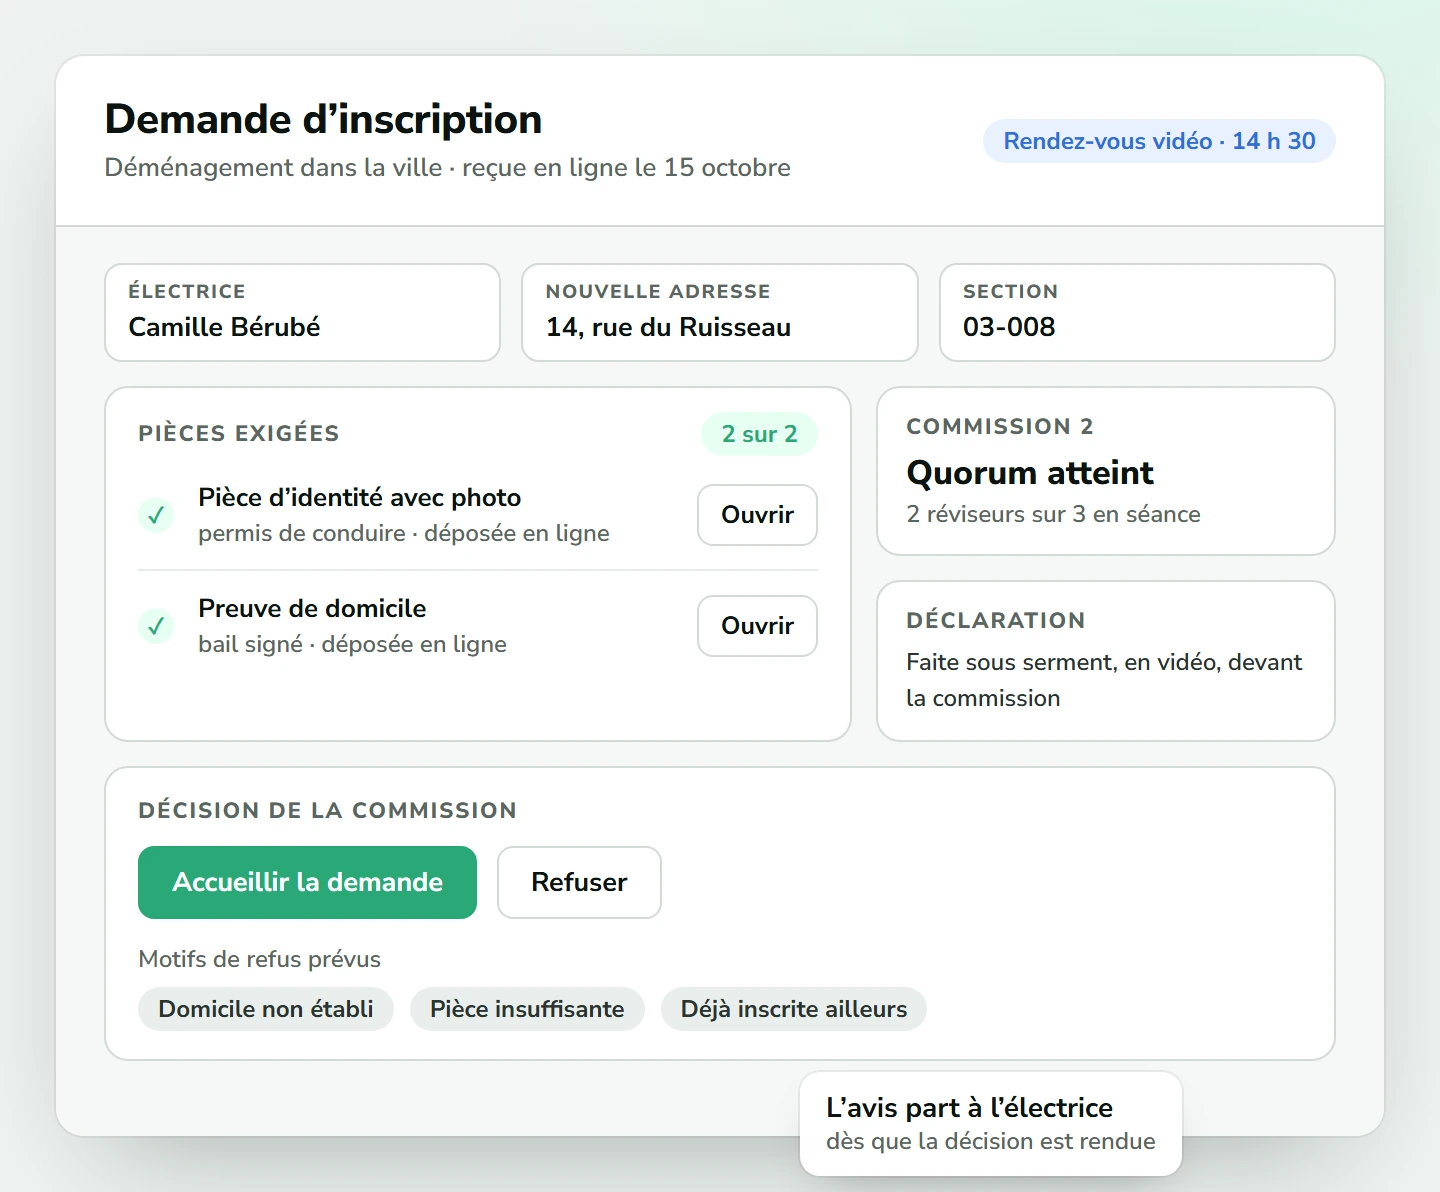Click the Déclaration card heading
1440x1192 pixels.
click(996, 620)
